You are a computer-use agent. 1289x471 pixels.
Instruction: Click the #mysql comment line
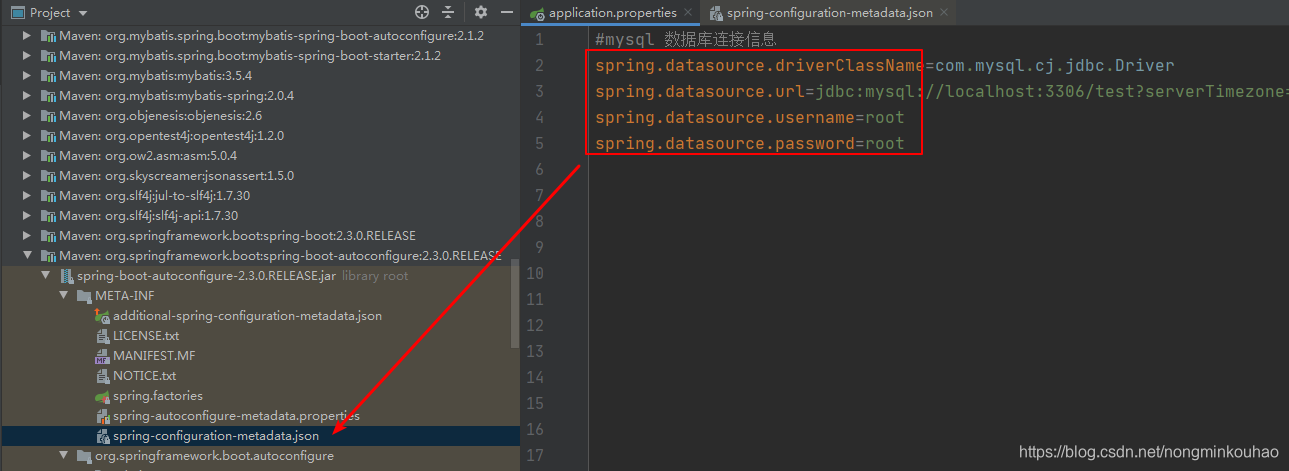pos(685,39)
